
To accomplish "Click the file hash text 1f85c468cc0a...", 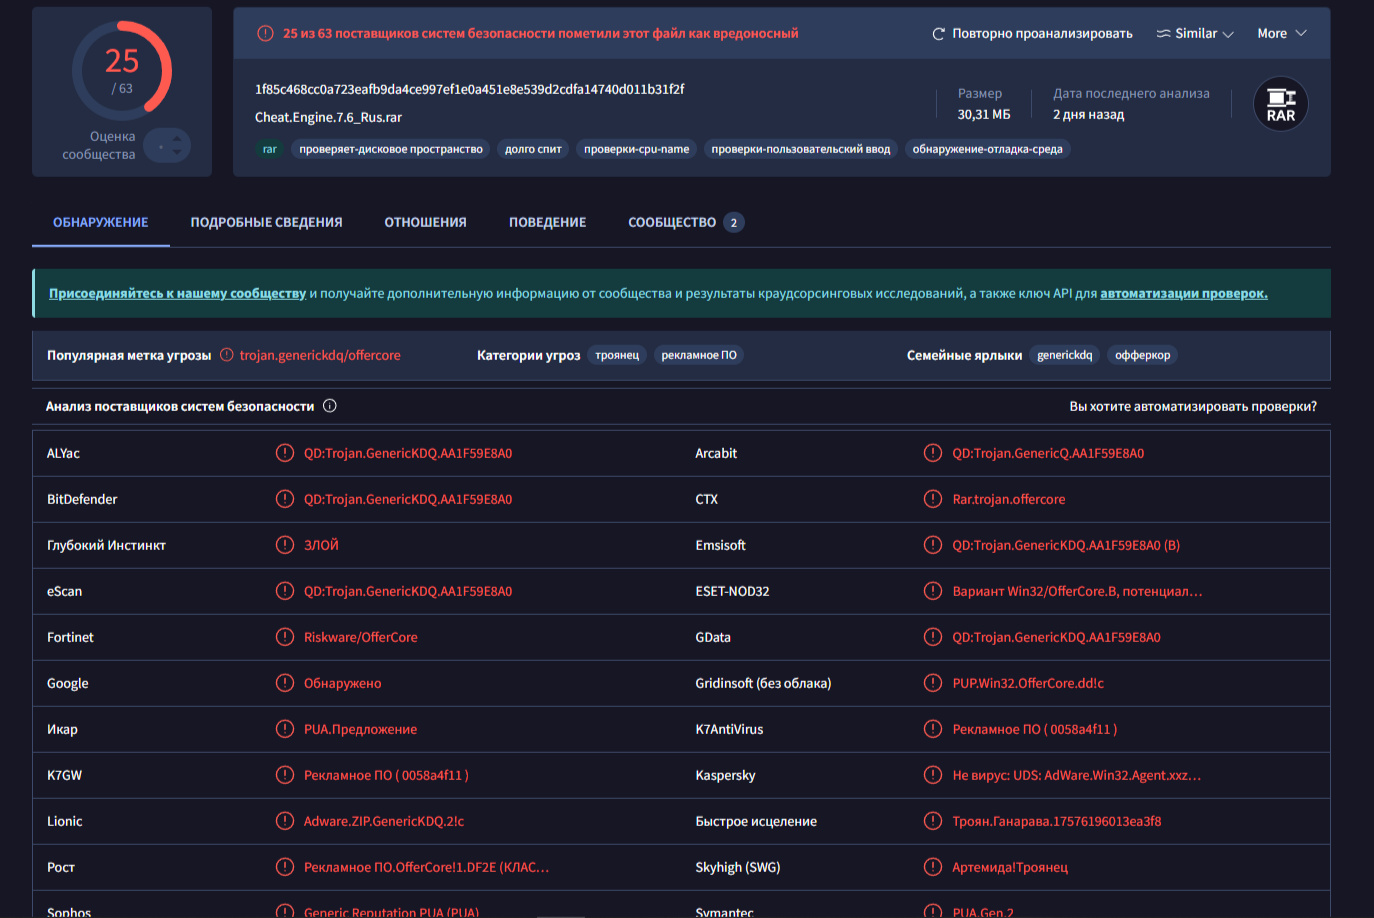I will (x=469, y=89).
